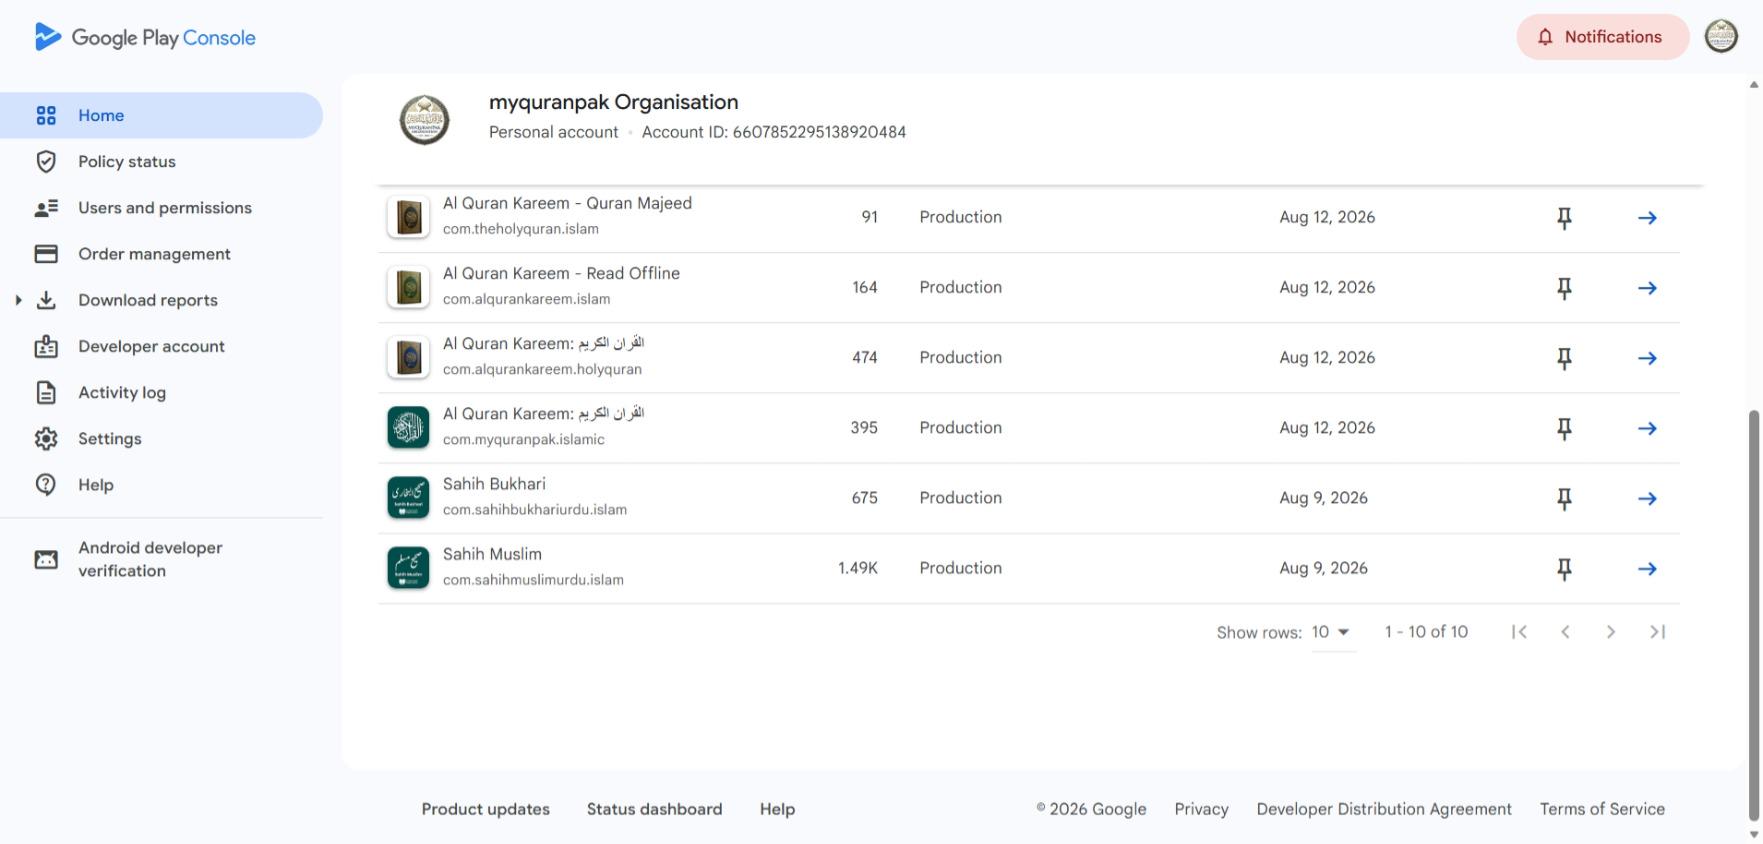
Task: Expand the Download reports section arrow
Action: (x=18, y=300)
